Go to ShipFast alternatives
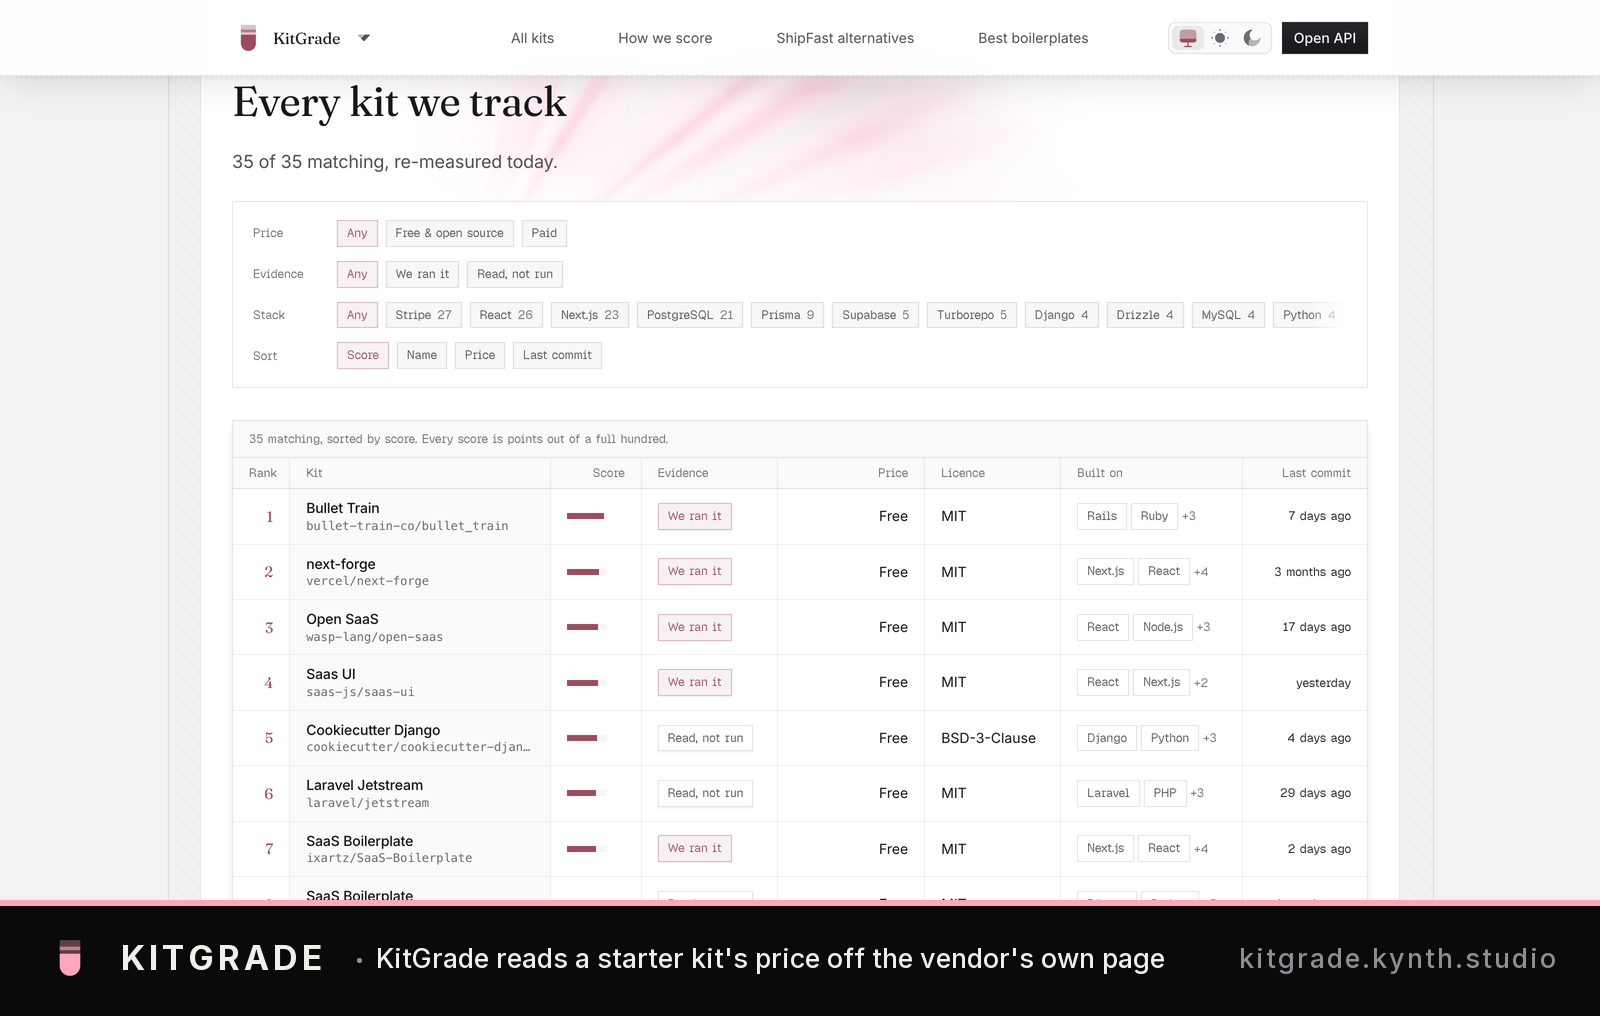This screenshot has width=1600, height=1016. coord(845,38)
